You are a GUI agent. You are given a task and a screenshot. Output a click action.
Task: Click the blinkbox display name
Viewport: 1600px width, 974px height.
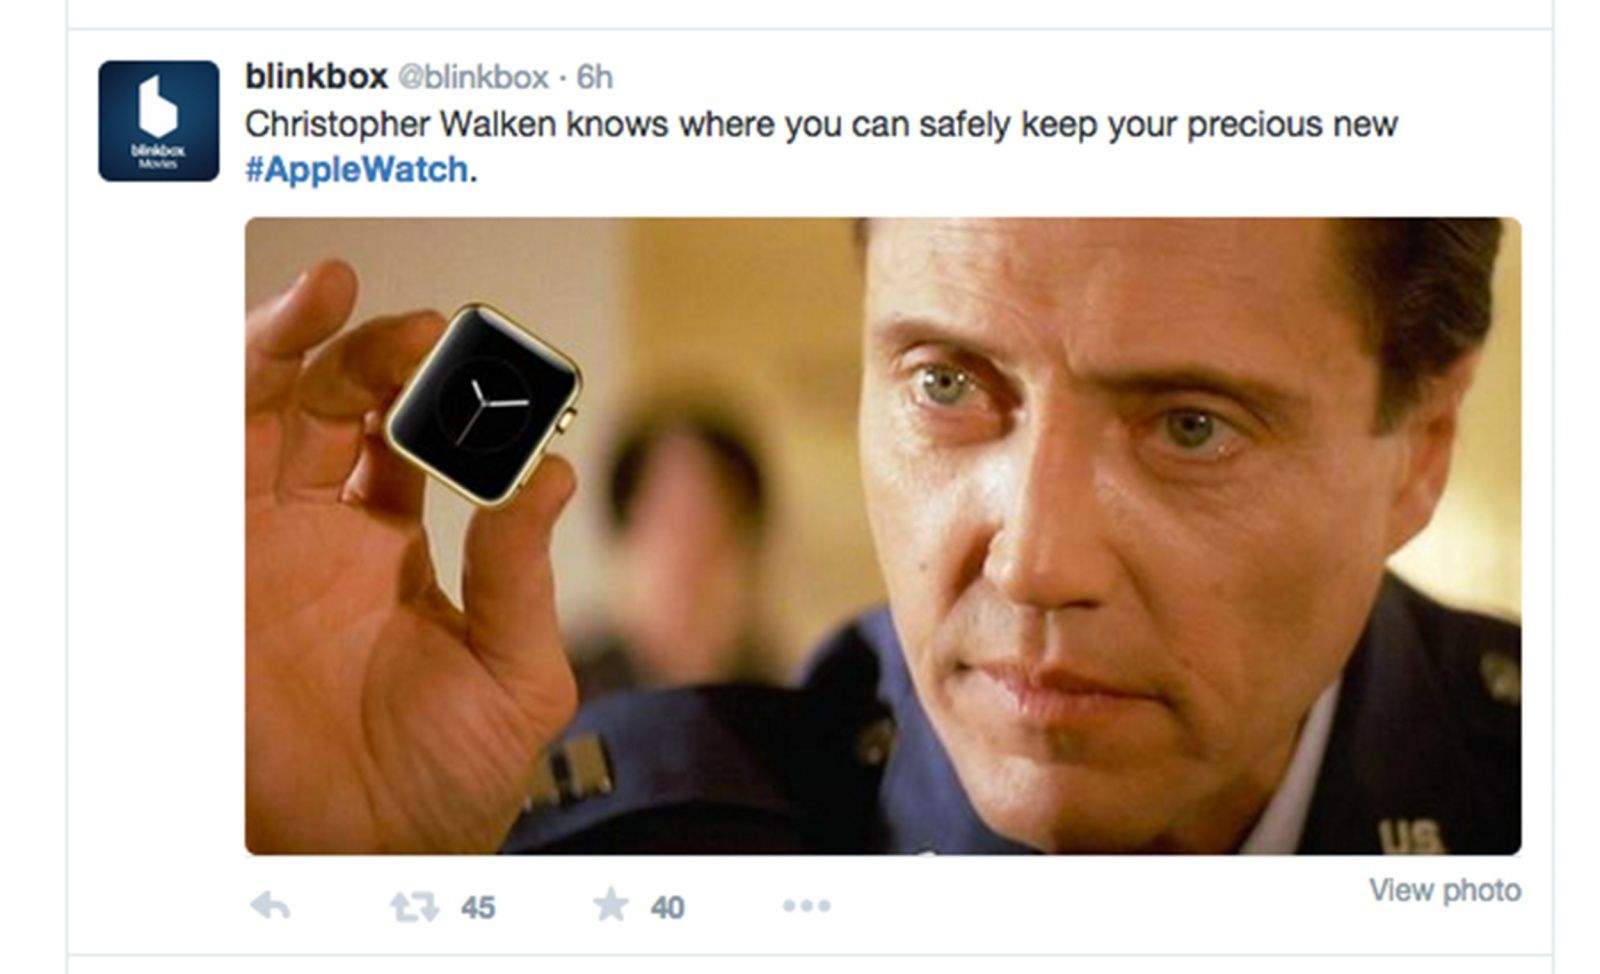tap(316, 76)
